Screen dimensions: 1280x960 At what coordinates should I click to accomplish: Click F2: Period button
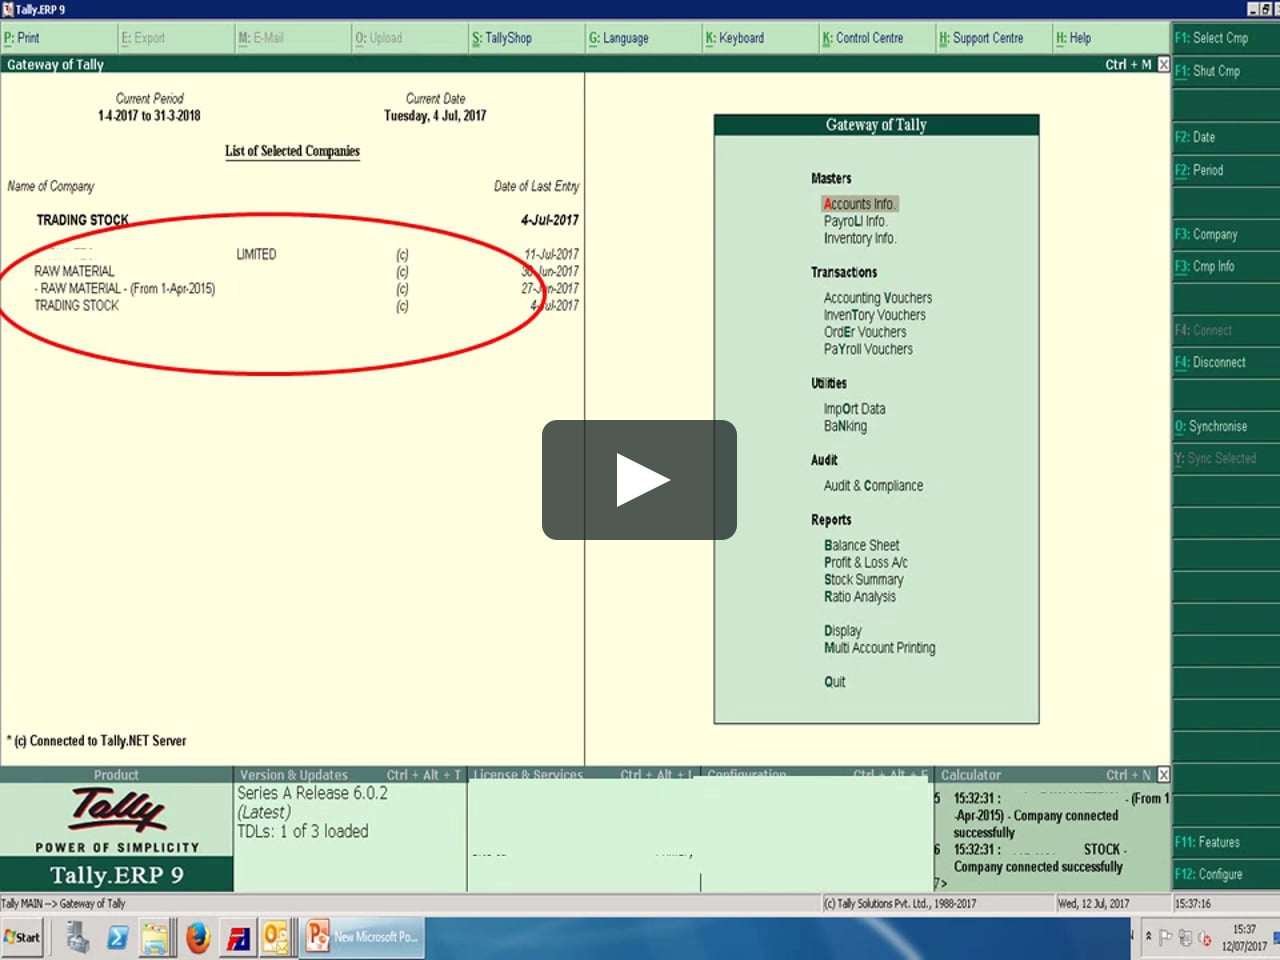(1226, 170)
